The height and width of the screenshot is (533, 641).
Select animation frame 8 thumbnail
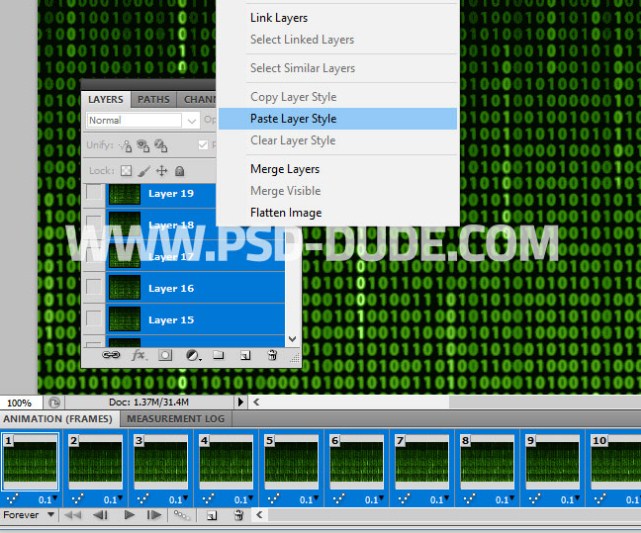point(487,461)
